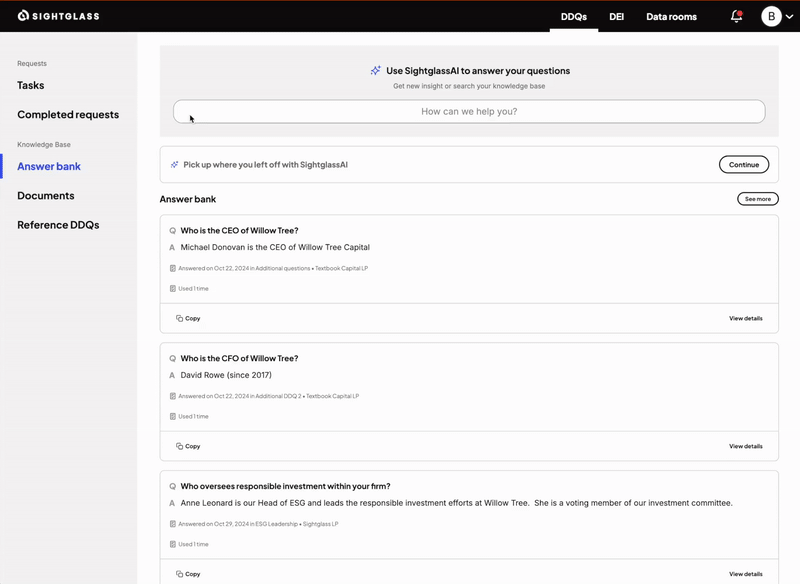The image size is (800, 584).
Task: Open Tasks in the sidebar
Action: coord(31,85)
